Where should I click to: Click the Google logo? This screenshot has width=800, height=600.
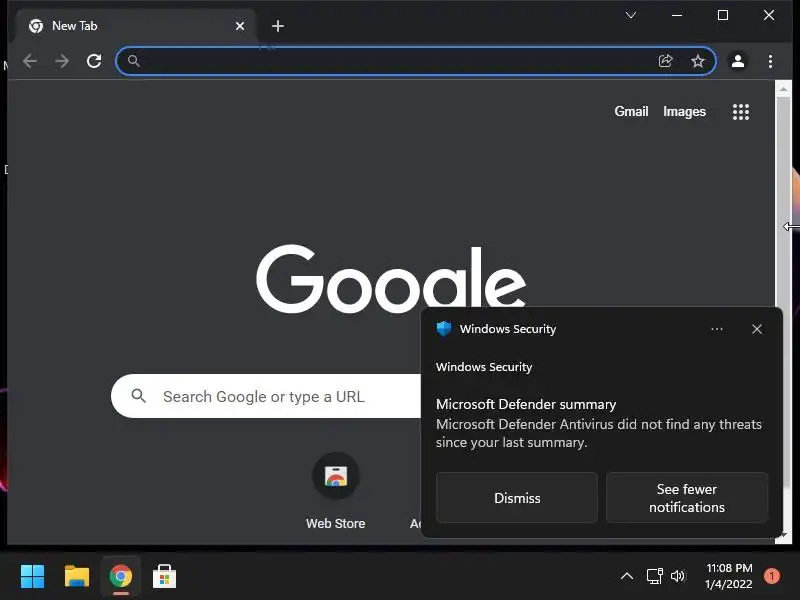[x=391, y=280]
